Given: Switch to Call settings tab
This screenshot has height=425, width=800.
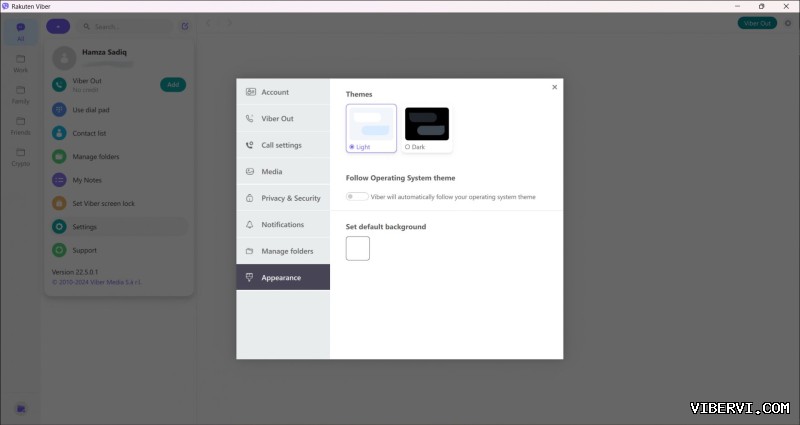Looking at the screenshot, I should [x=281, y=145].
